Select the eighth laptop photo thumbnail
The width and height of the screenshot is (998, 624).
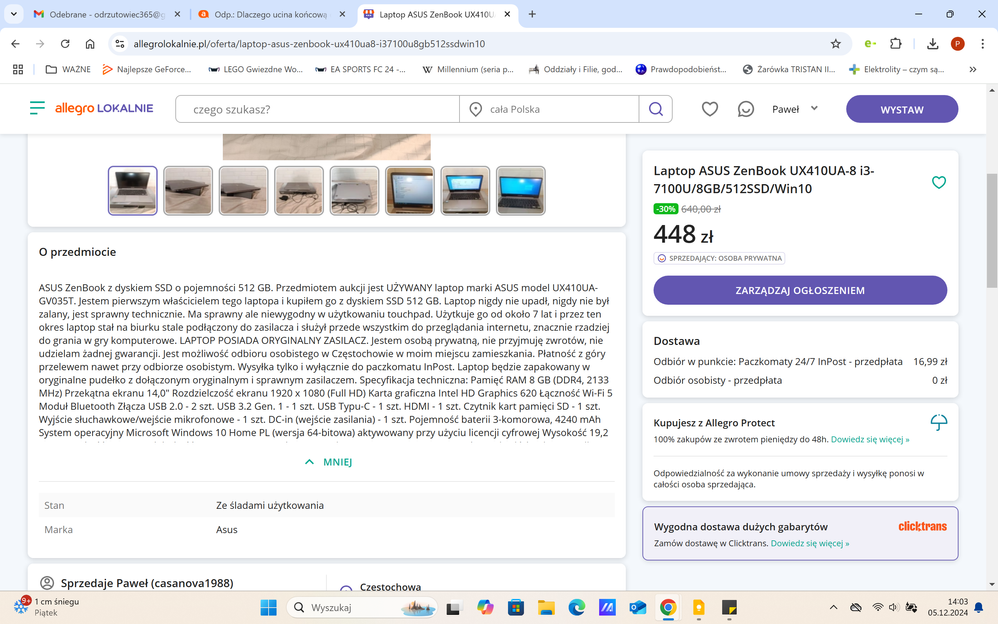pos(520,190)
